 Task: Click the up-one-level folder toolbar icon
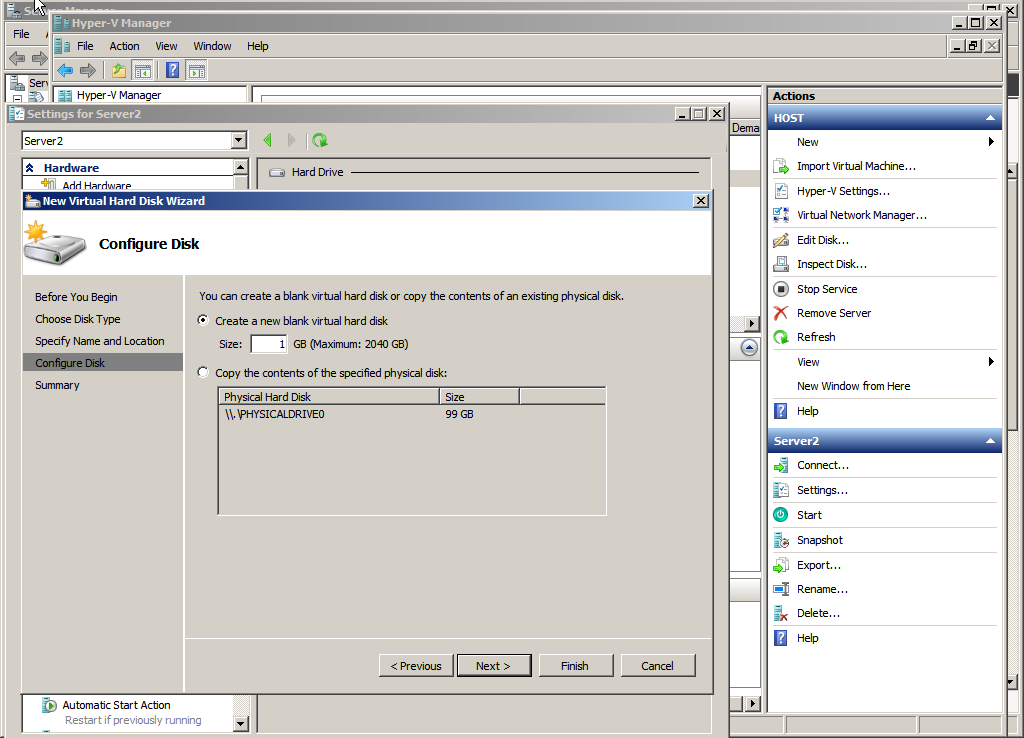(118, 71)
